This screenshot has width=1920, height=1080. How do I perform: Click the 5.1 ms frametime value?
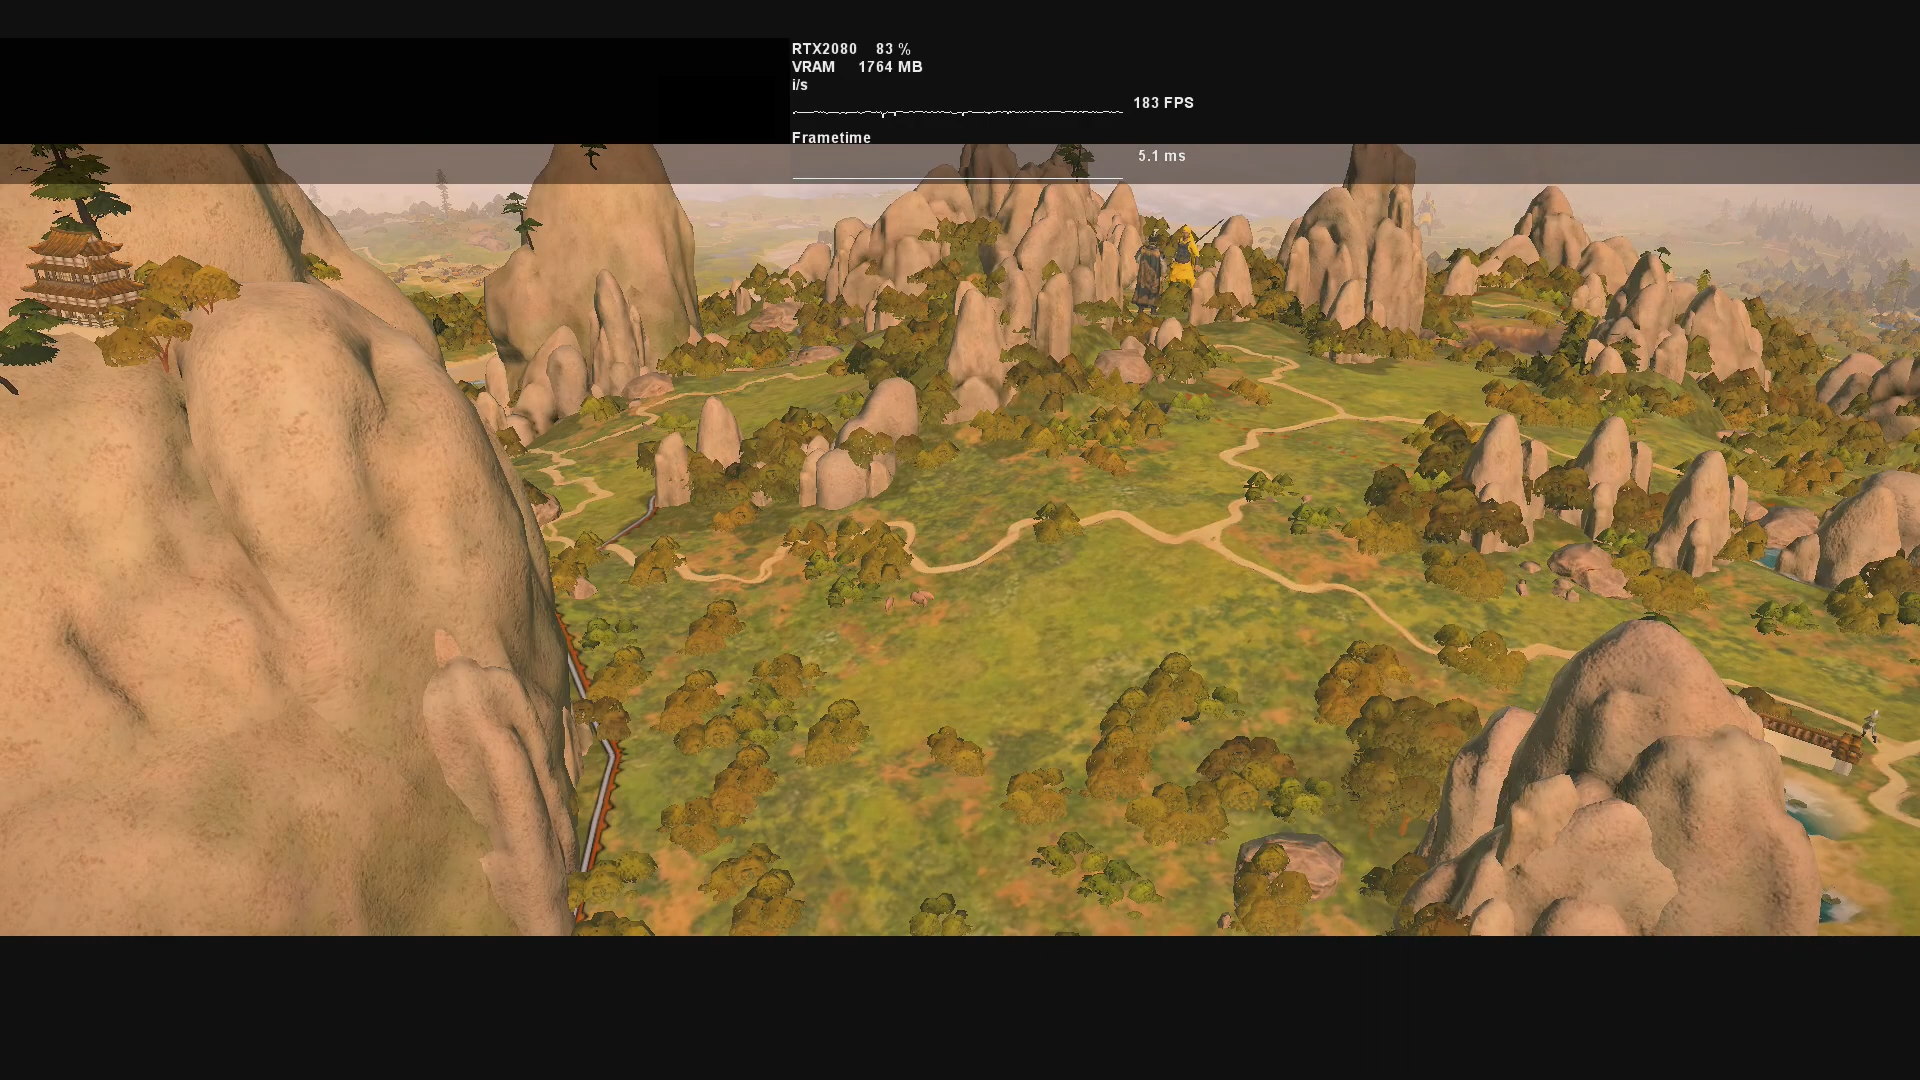(1162, 156)
